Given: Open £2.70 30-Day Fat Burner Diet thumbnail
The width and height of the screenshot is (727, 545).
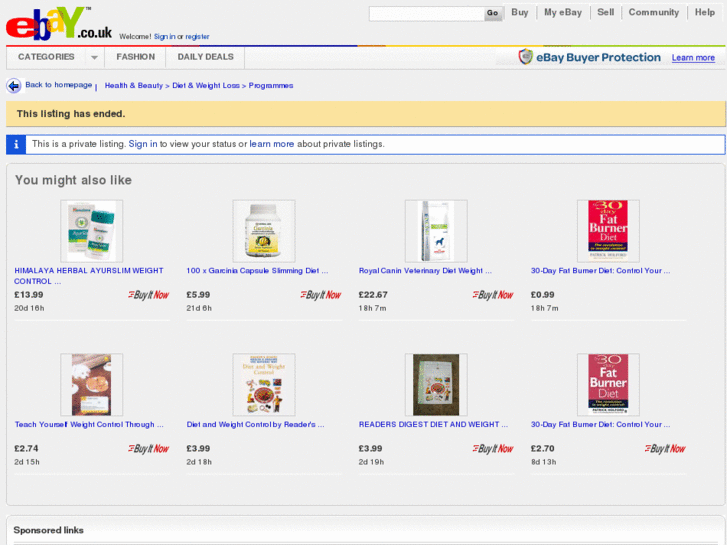Looking at the screenshot, I should click(608, 385).
